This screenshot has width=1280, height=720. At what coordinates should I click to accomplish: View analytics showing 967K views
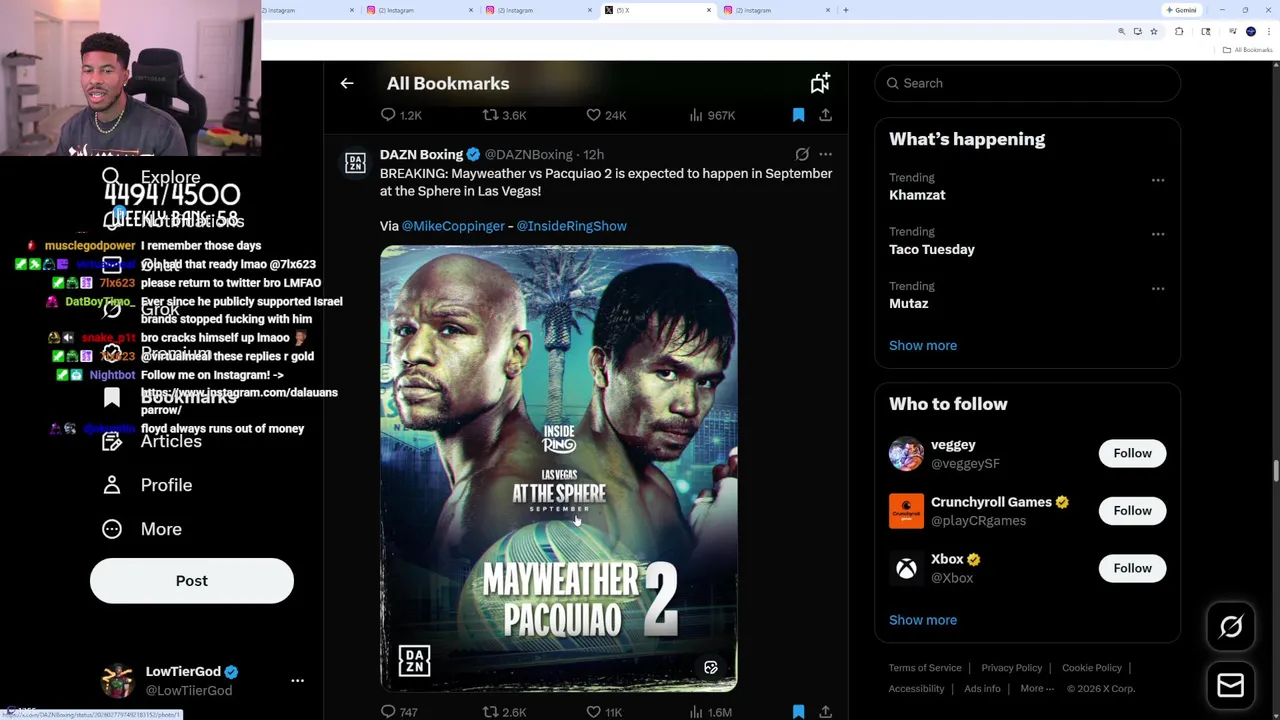click(712, 115)
